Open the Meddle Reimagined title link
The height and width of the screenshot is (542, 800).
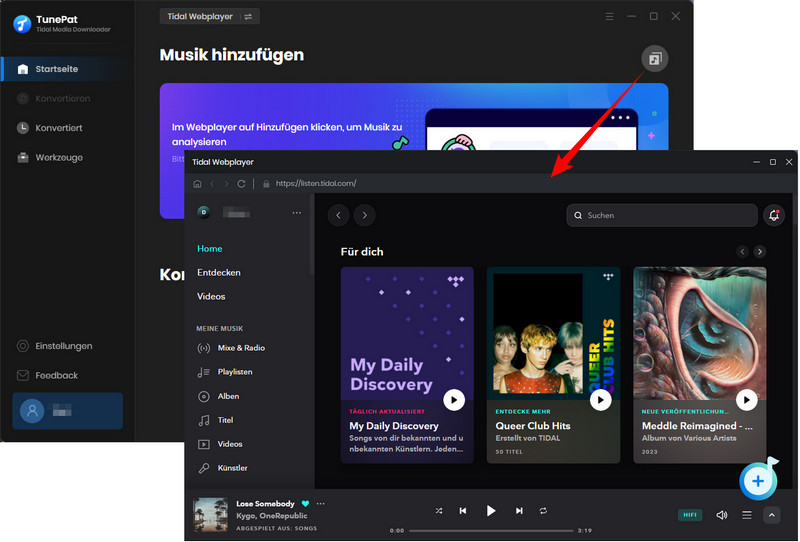697,426
